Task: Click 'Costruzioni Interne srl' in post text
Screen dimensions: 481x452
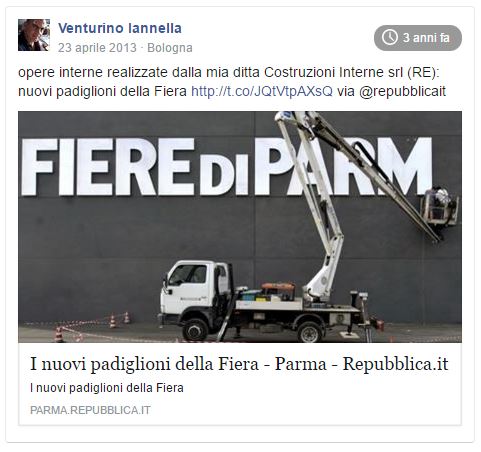Action: [334, 72]
